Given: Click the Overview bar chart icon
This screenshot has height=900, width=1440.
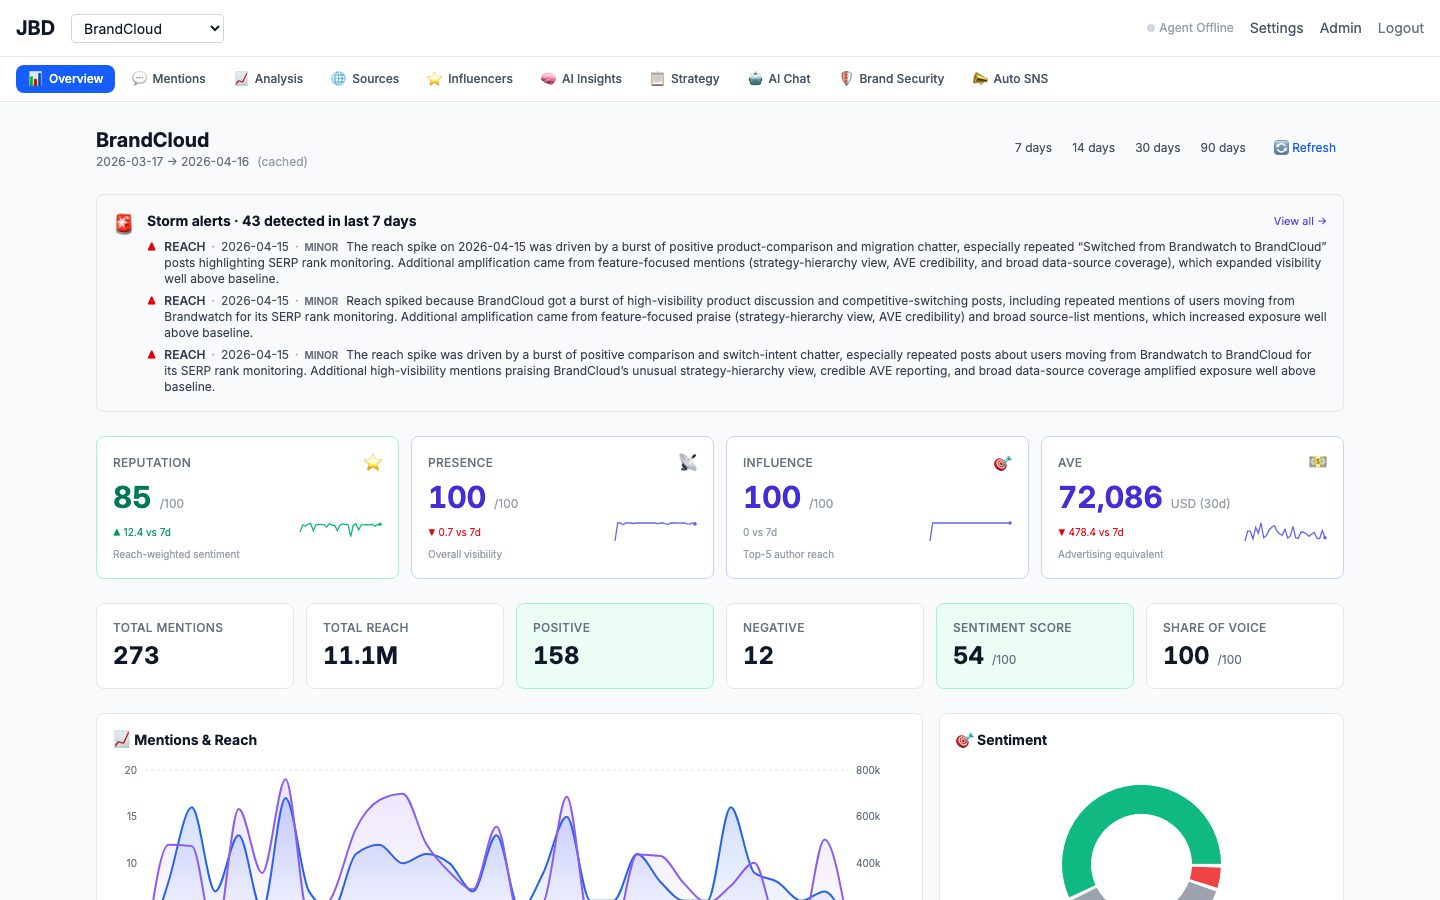Looking at the screenshot, I should 35,79.
